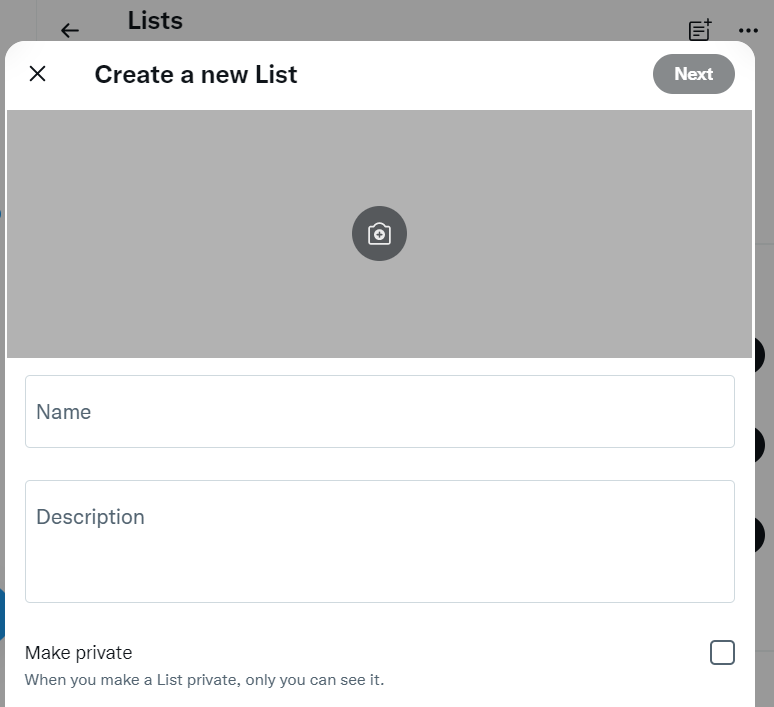The height and width of the screenshot is (707, 774).
Task: Click partially hidden black button beside banner bottom
Action: click(760, 355)
